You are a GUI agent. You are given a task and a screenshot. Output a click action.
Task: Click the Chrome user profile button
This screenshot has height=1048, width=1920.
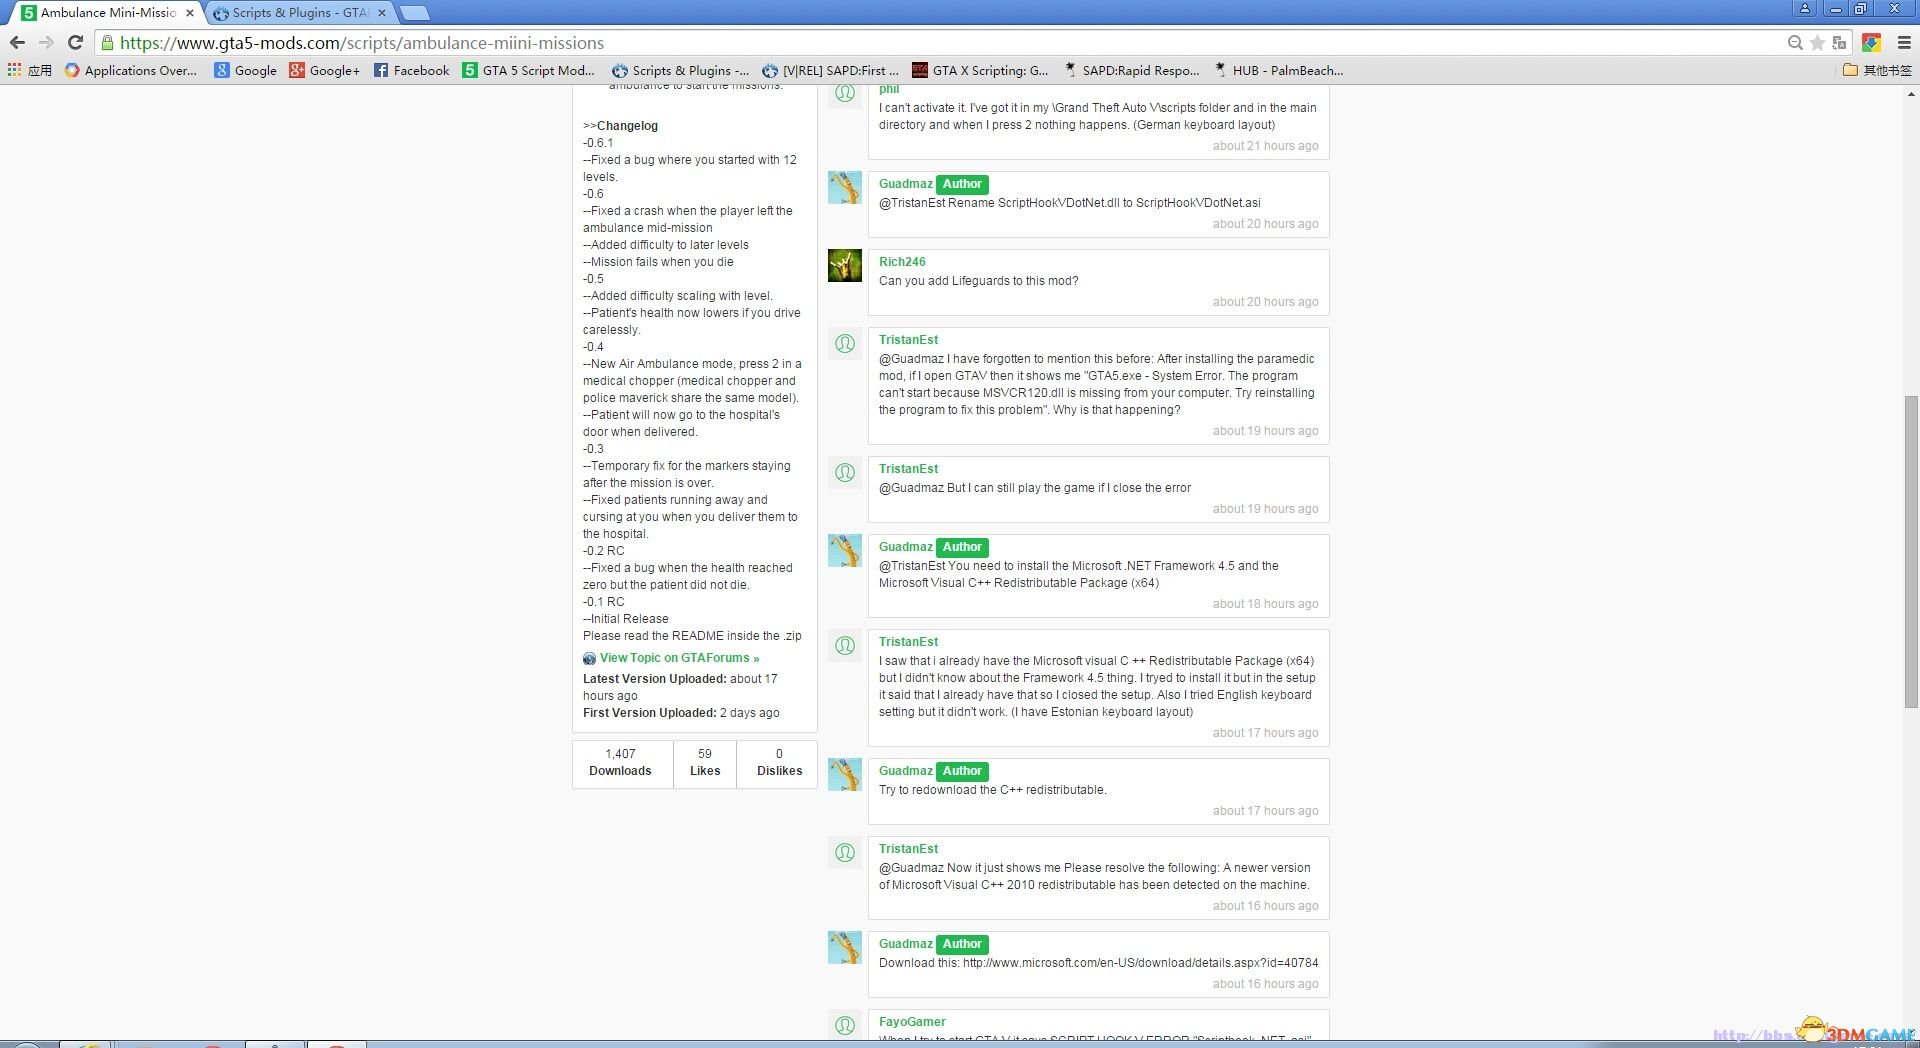(1805, 9)
